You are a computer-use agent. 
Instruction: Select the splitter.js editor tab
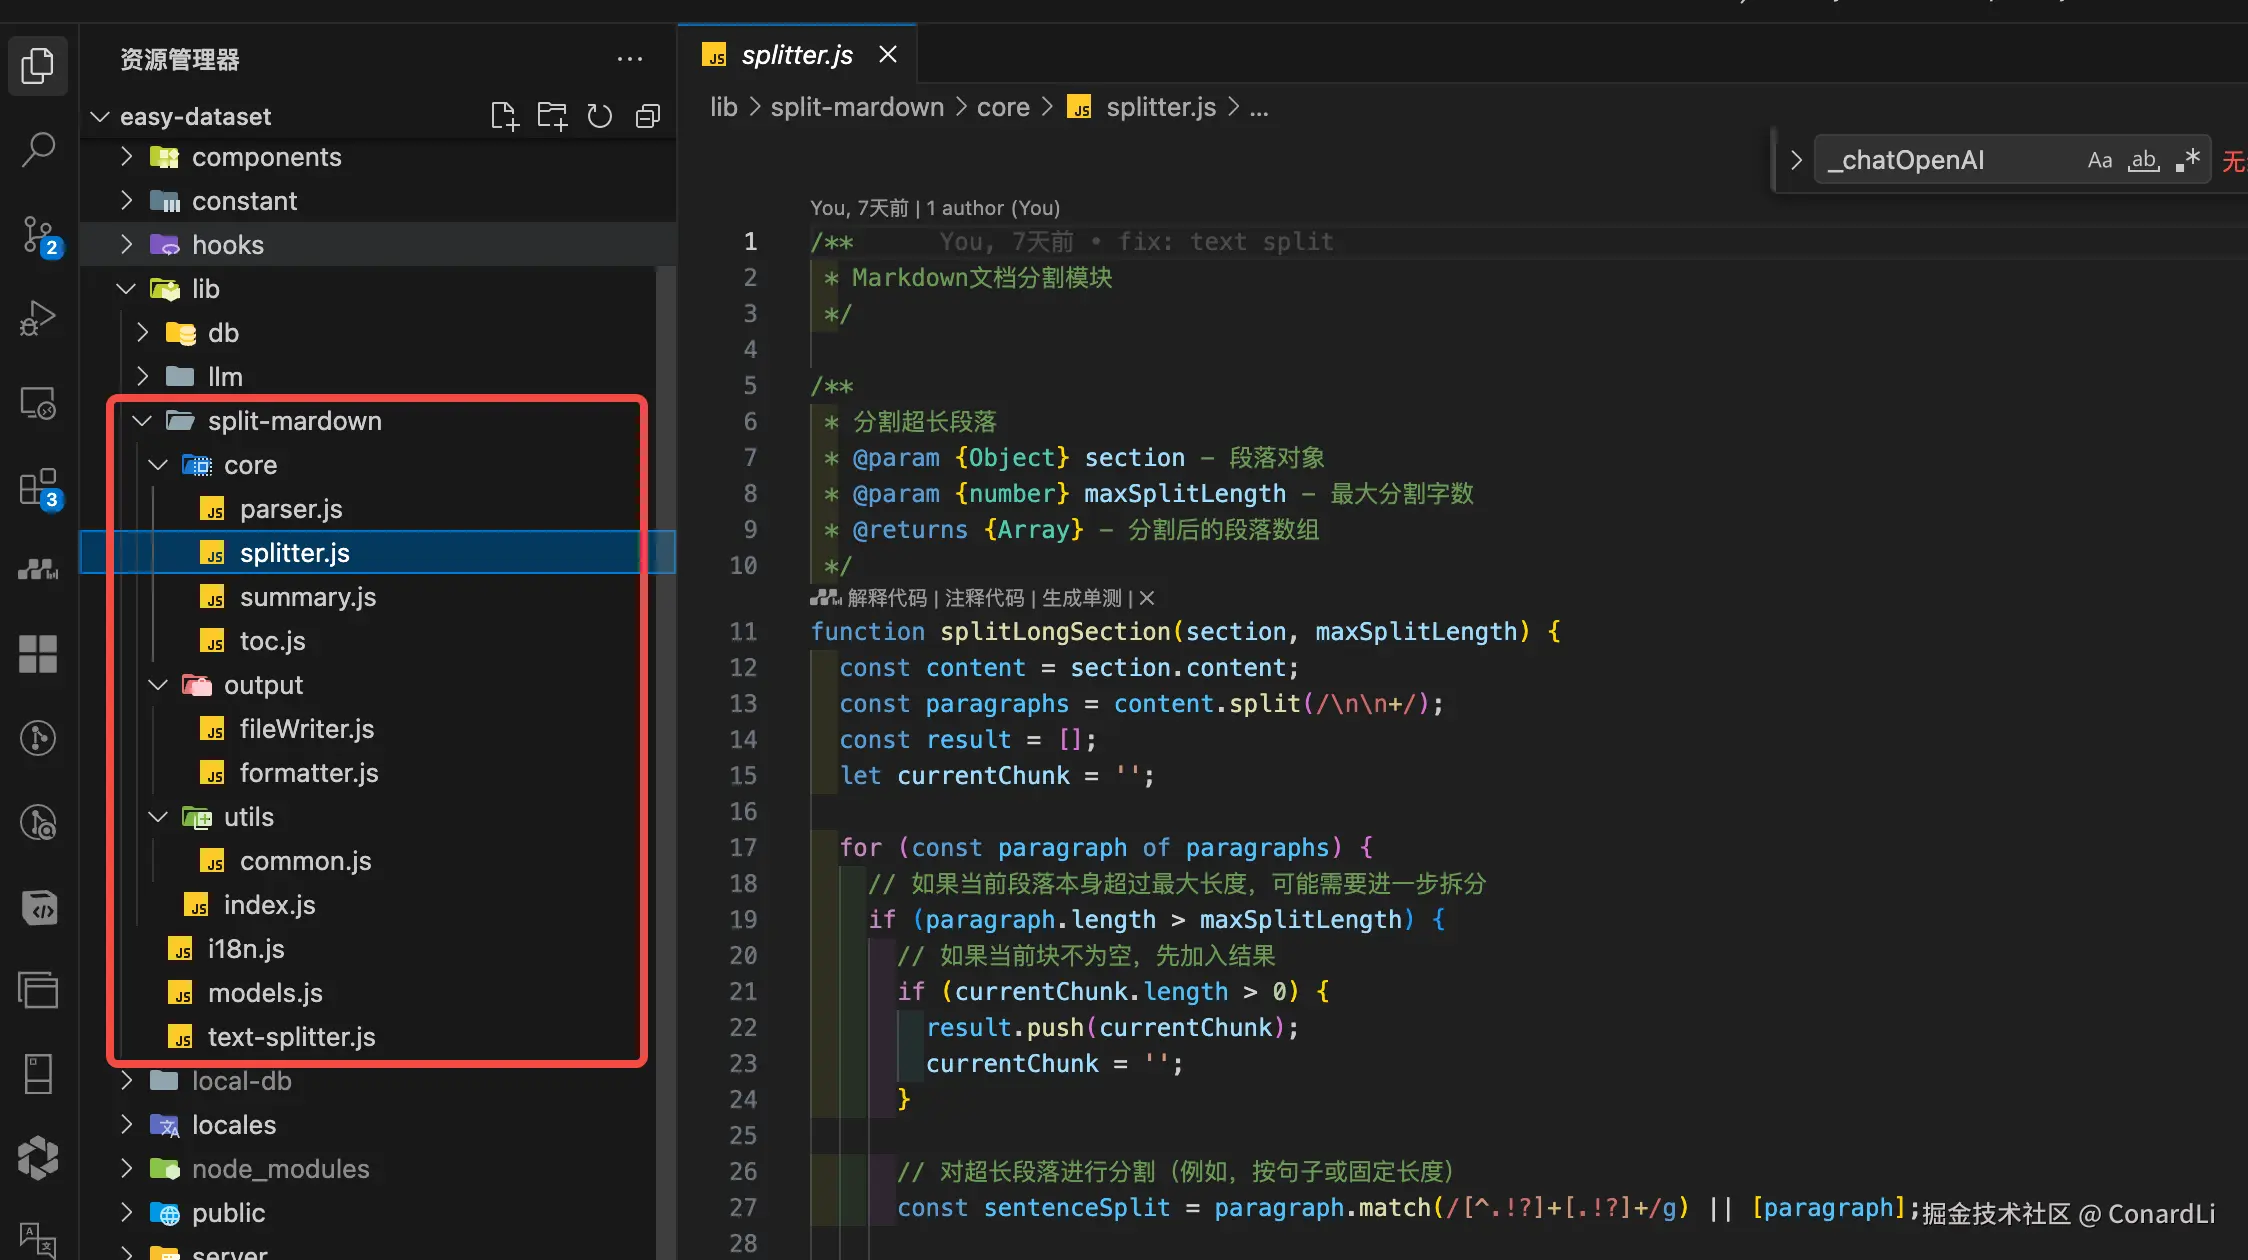(796, 55)
